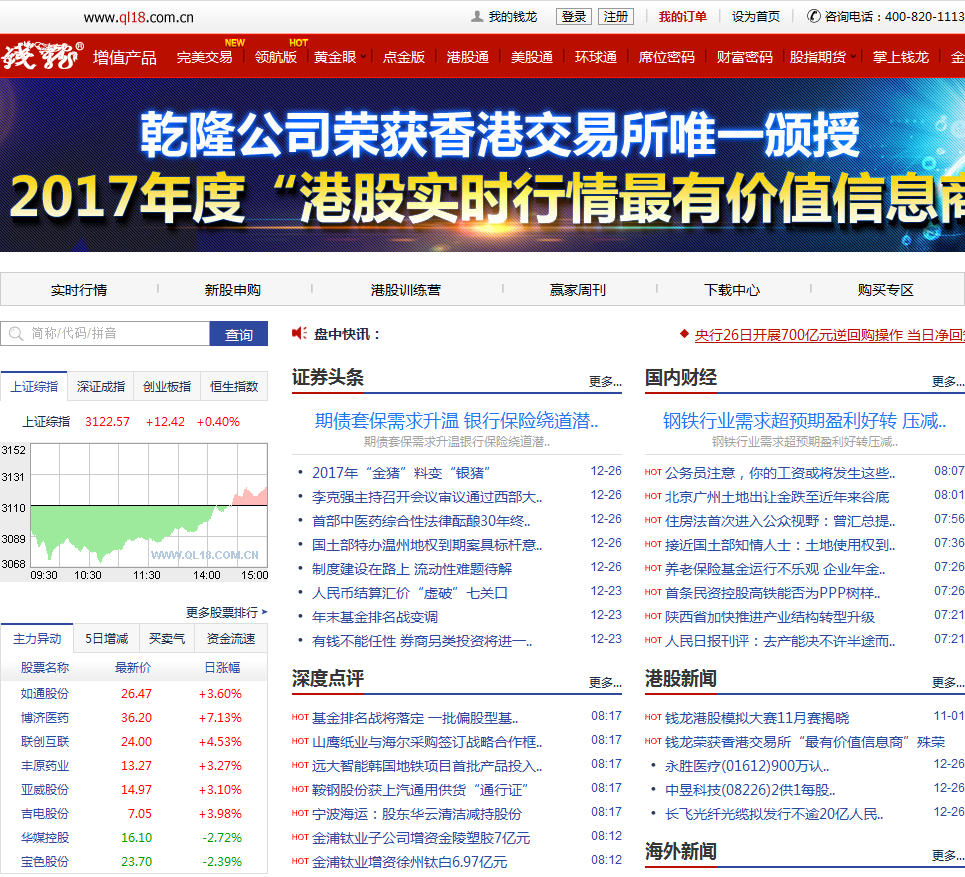This screenshot has height=877, width=965.
Task: Click the phone icon beside 咨询电话
Action: [814, 17]
